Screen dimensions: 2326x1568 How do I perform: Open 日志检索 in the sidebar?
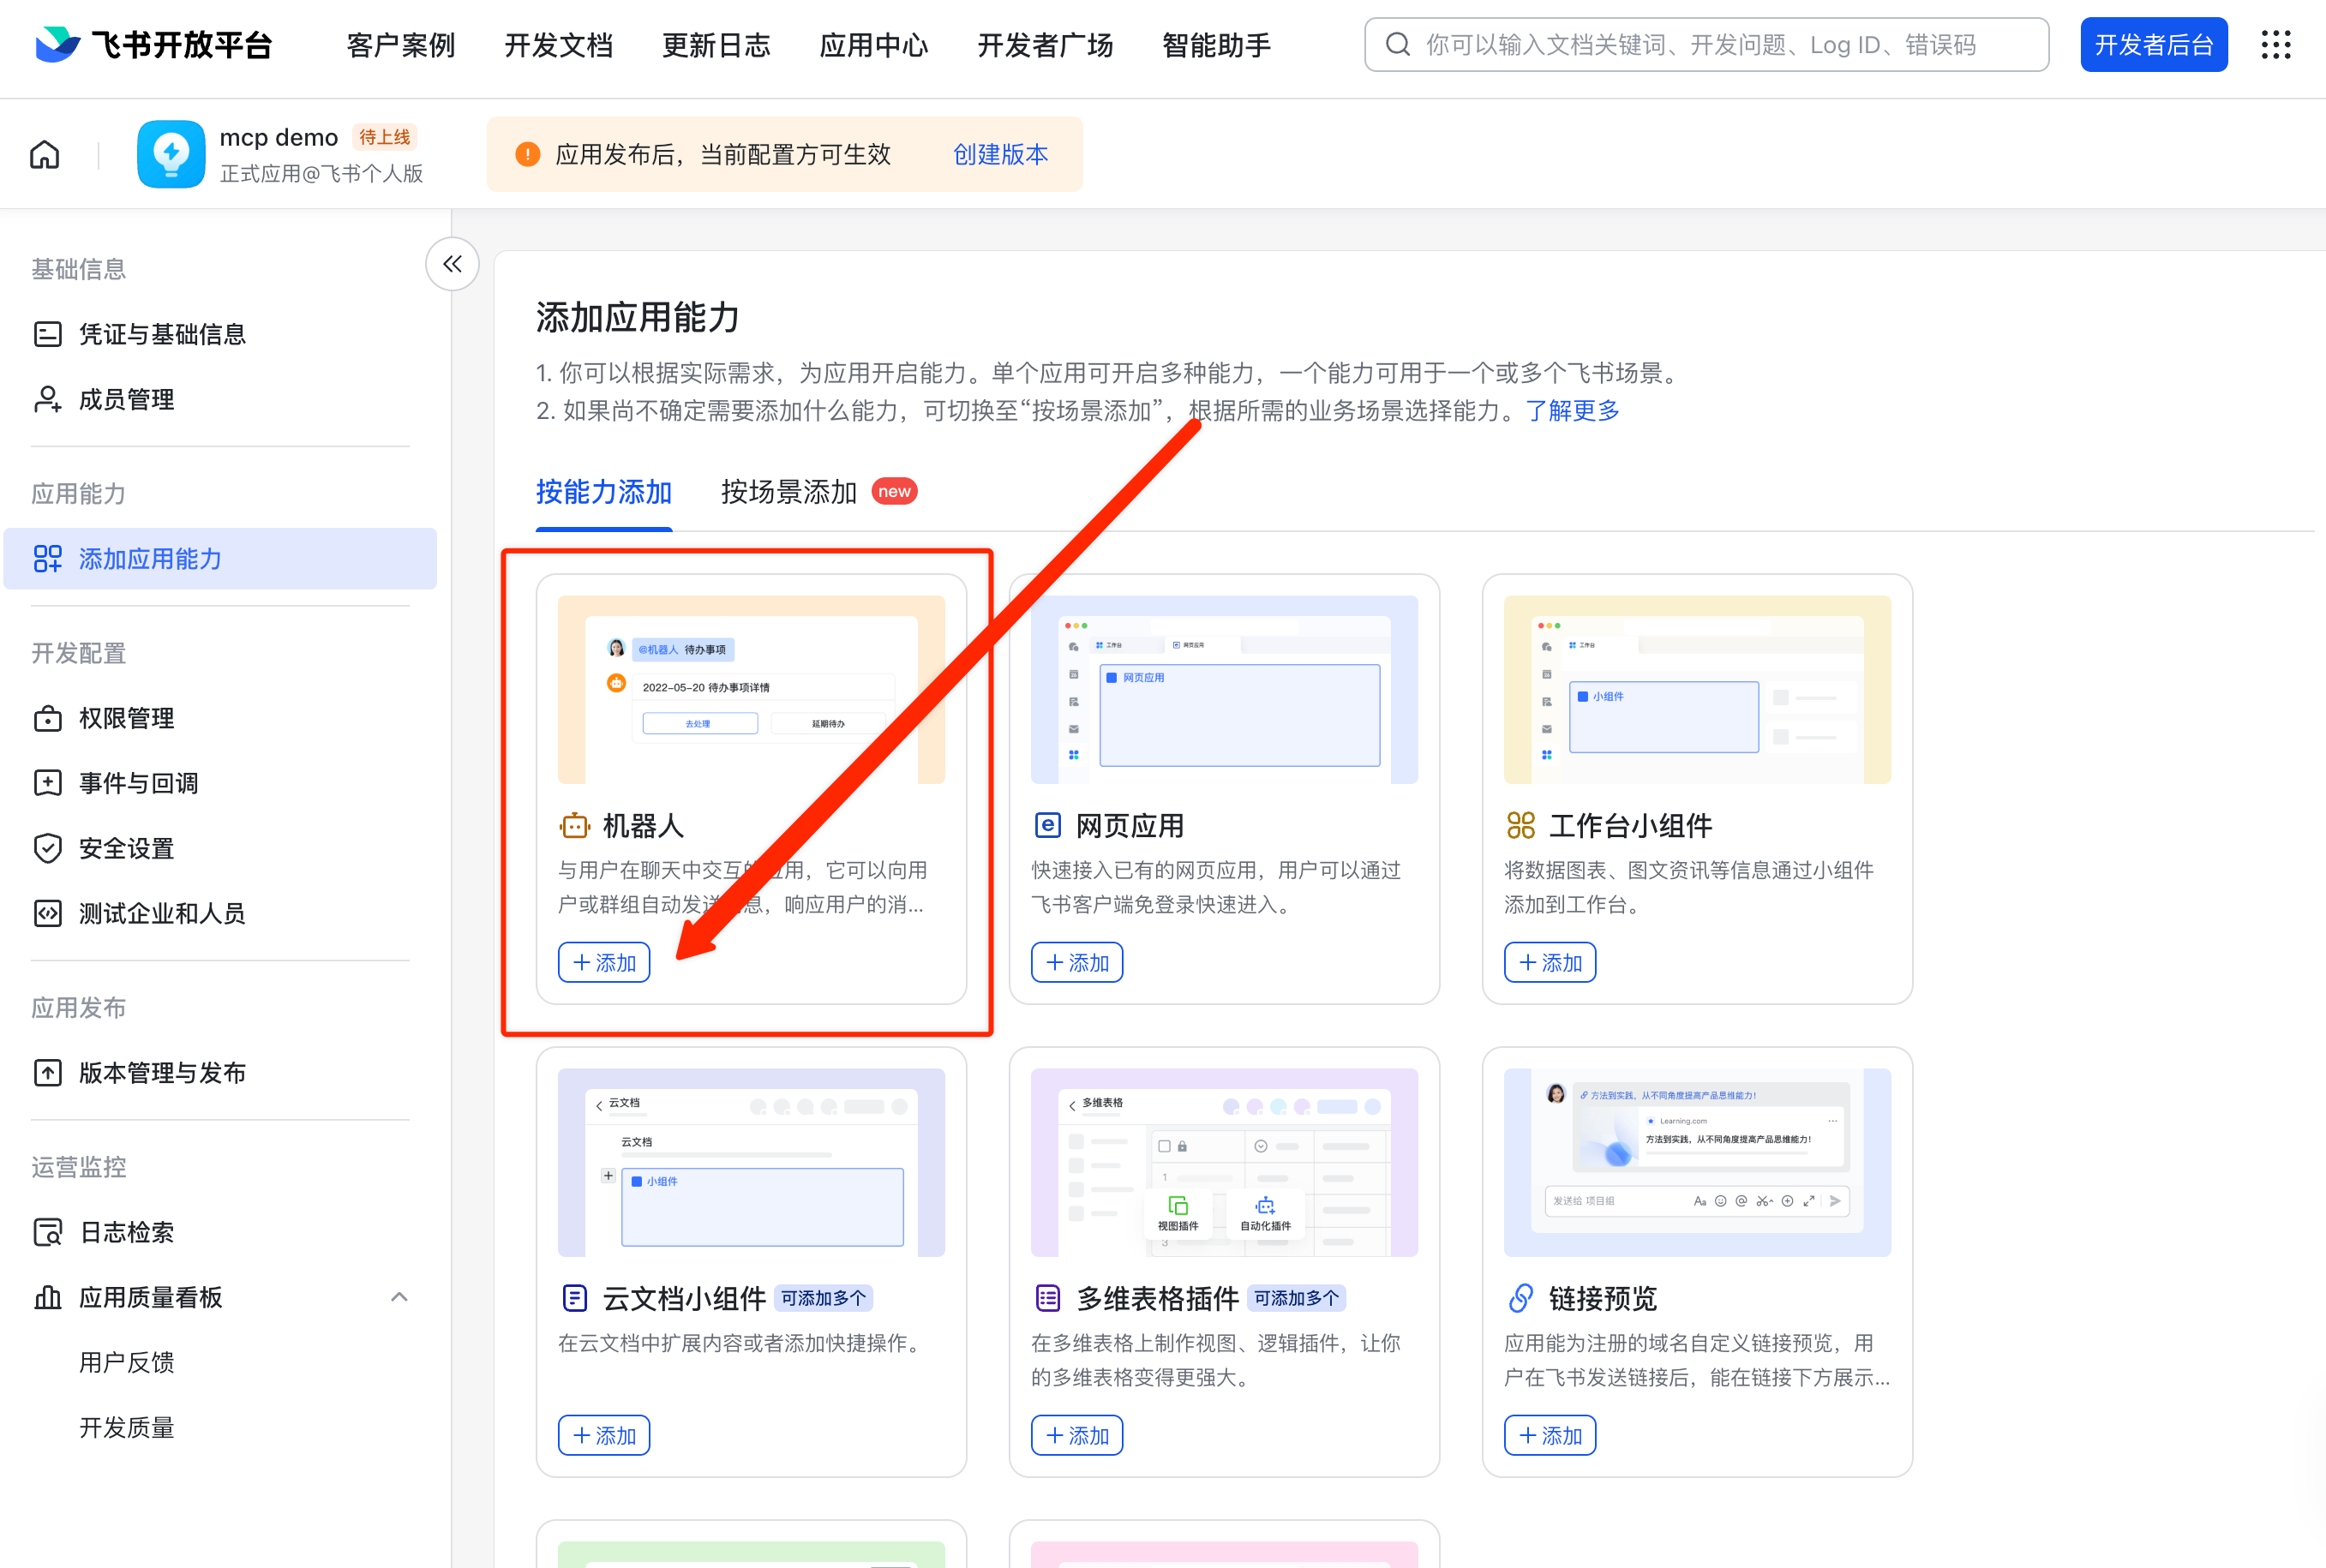click(126, 1232)
